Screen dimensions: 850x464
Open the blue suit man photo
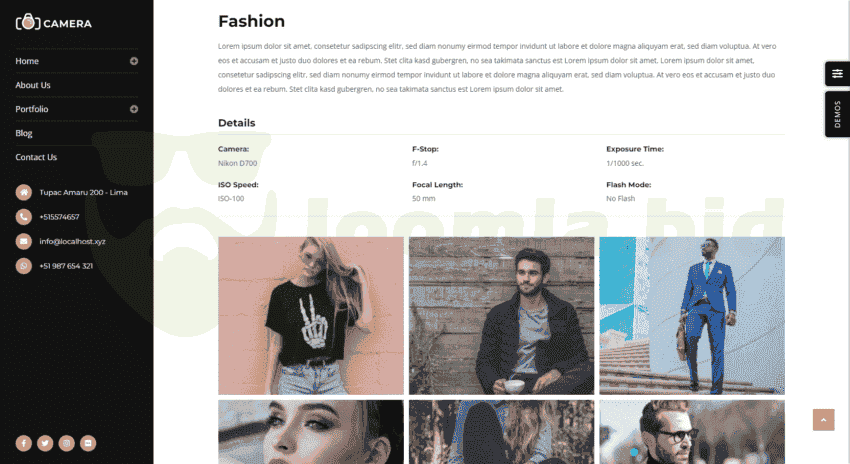[692, 315]
